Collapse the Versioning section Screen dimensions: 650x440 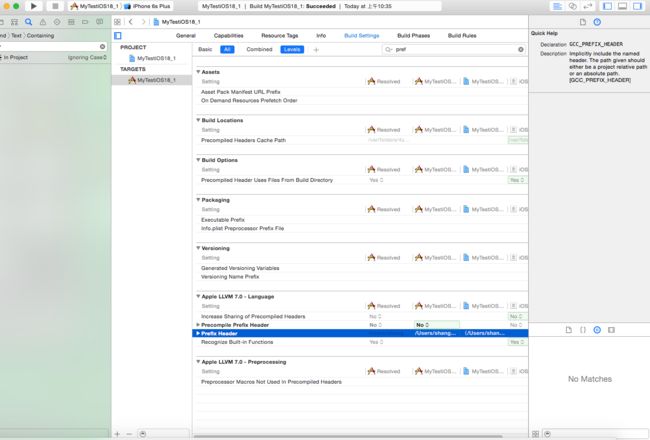tap(198, 248)
